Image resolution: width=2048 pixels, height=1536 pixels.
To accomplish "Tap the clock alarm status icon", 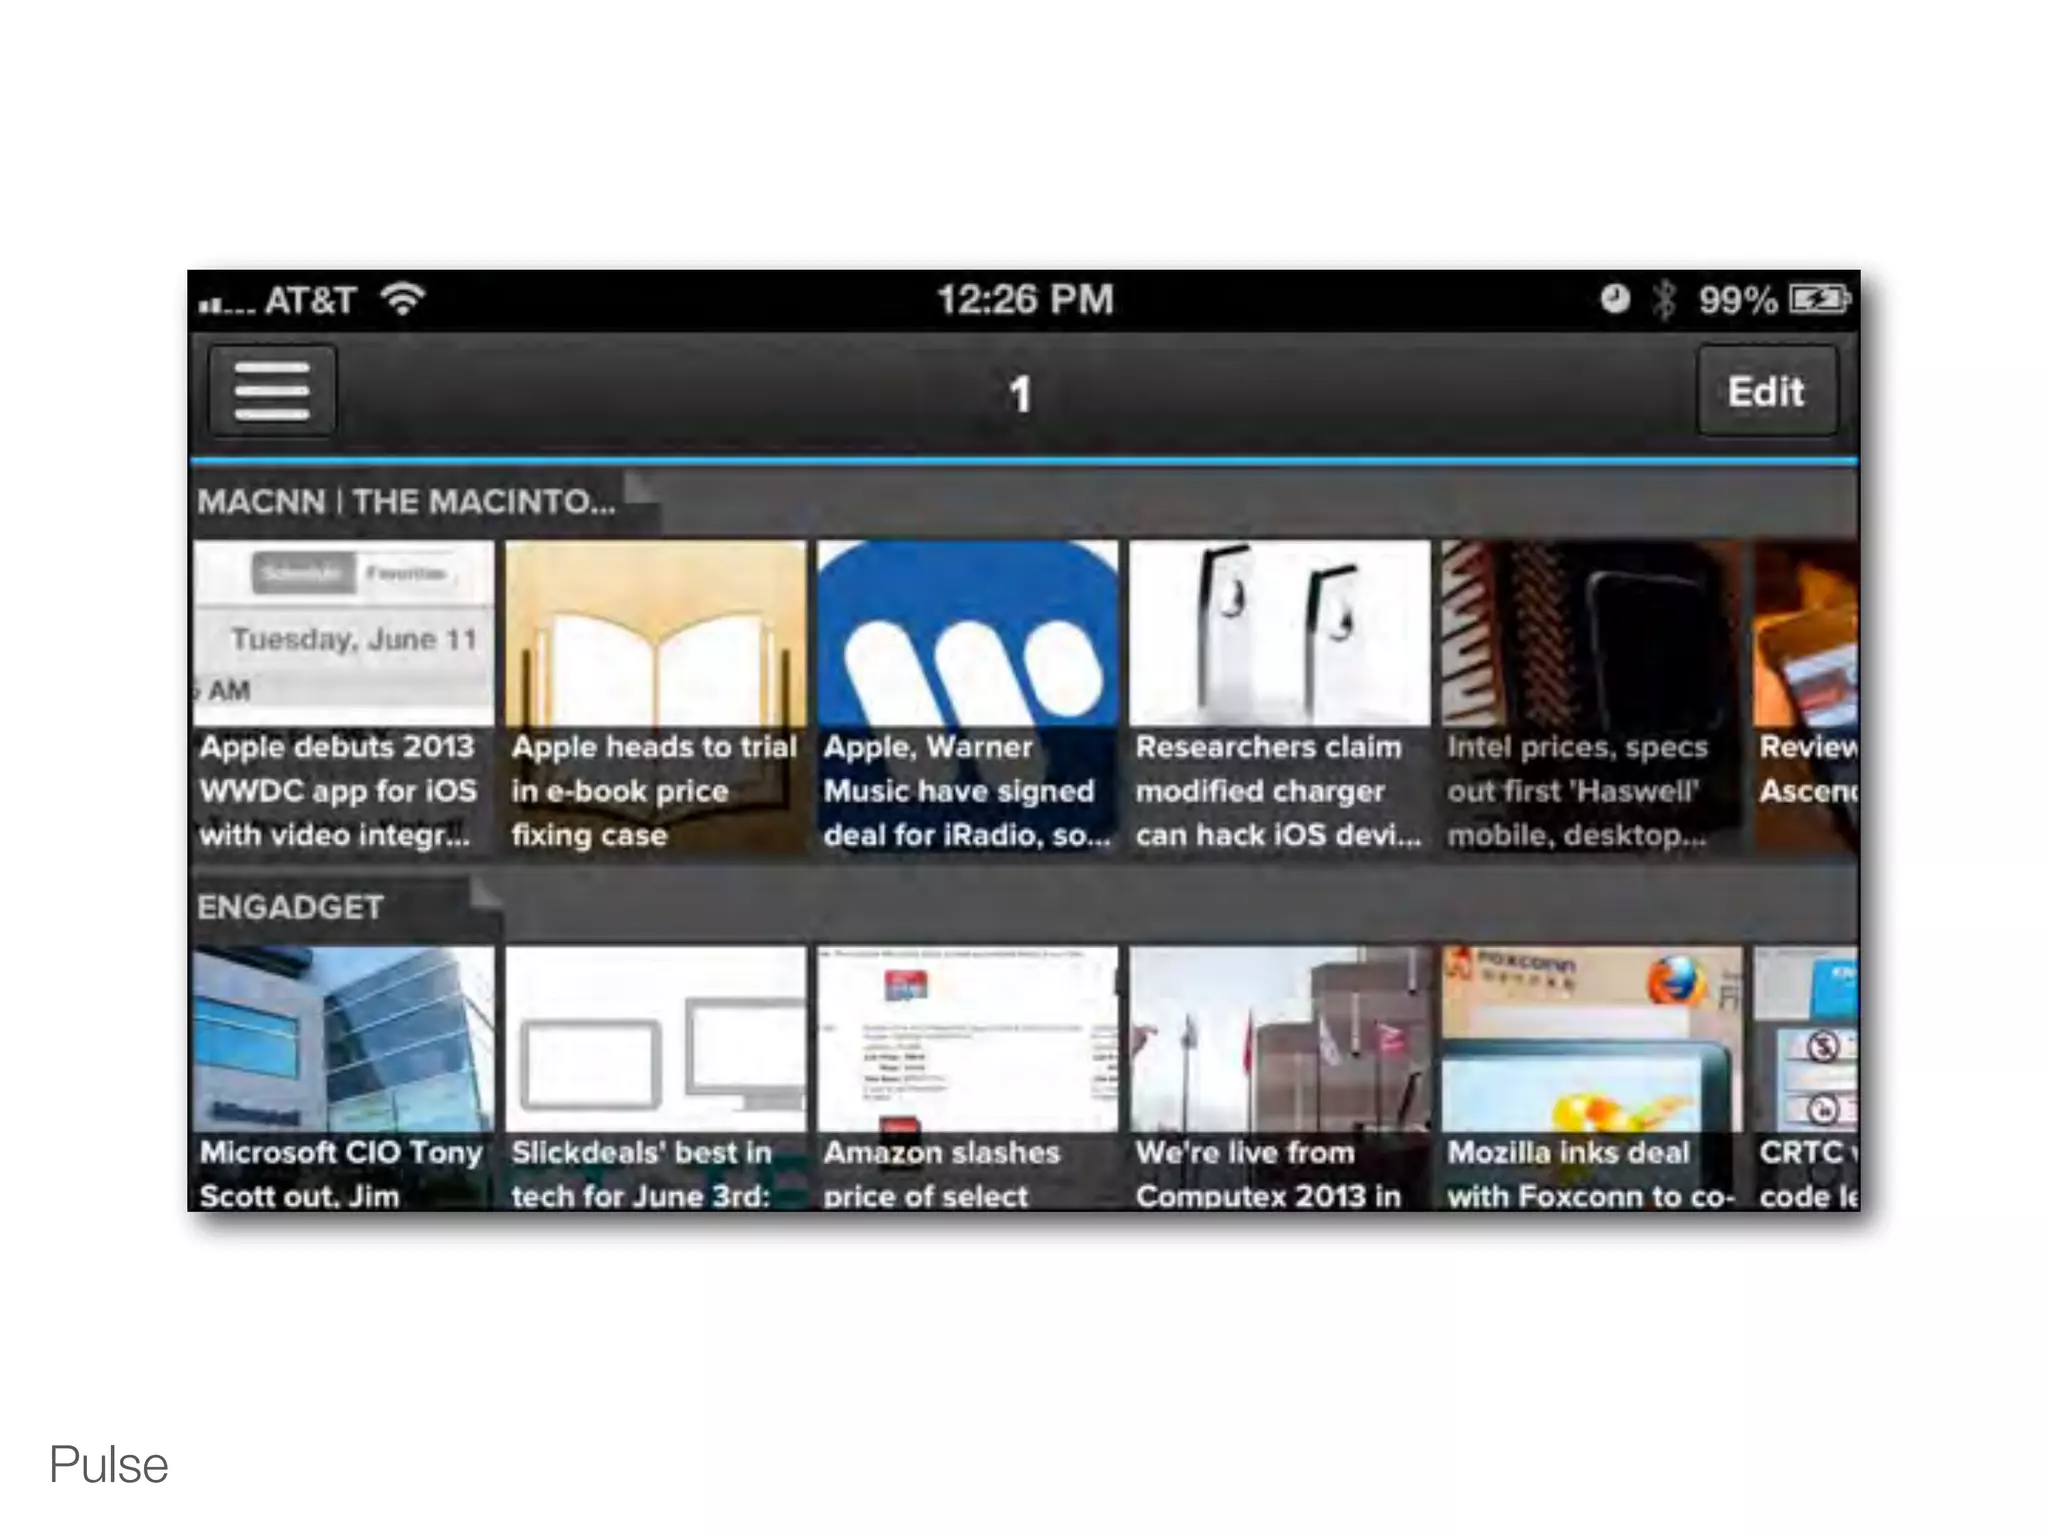I will (1614, 299).
